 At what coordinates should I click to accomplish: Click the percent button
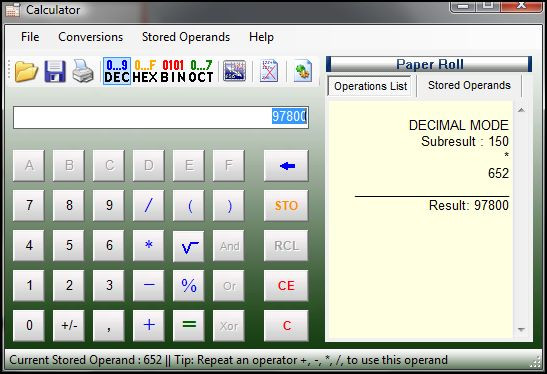[x=188, y=286]
